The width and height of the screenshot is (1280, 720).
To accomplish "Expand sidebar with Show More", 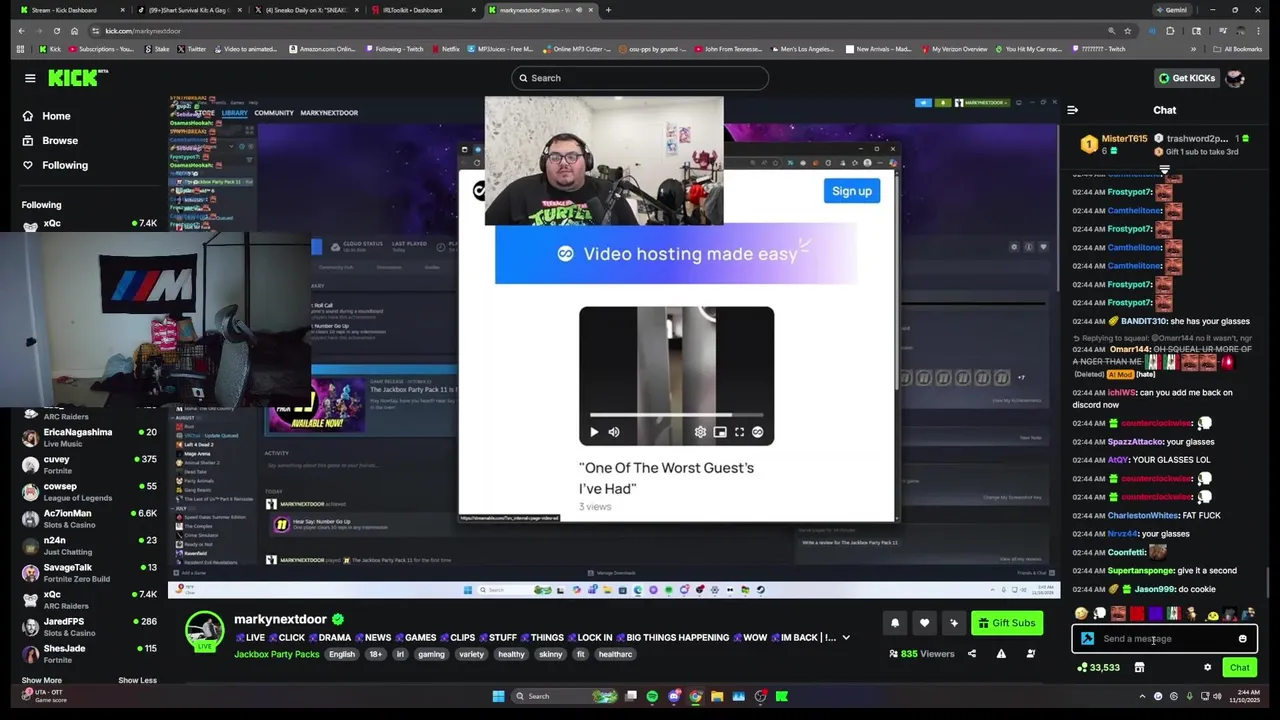I will click(41, 680).
